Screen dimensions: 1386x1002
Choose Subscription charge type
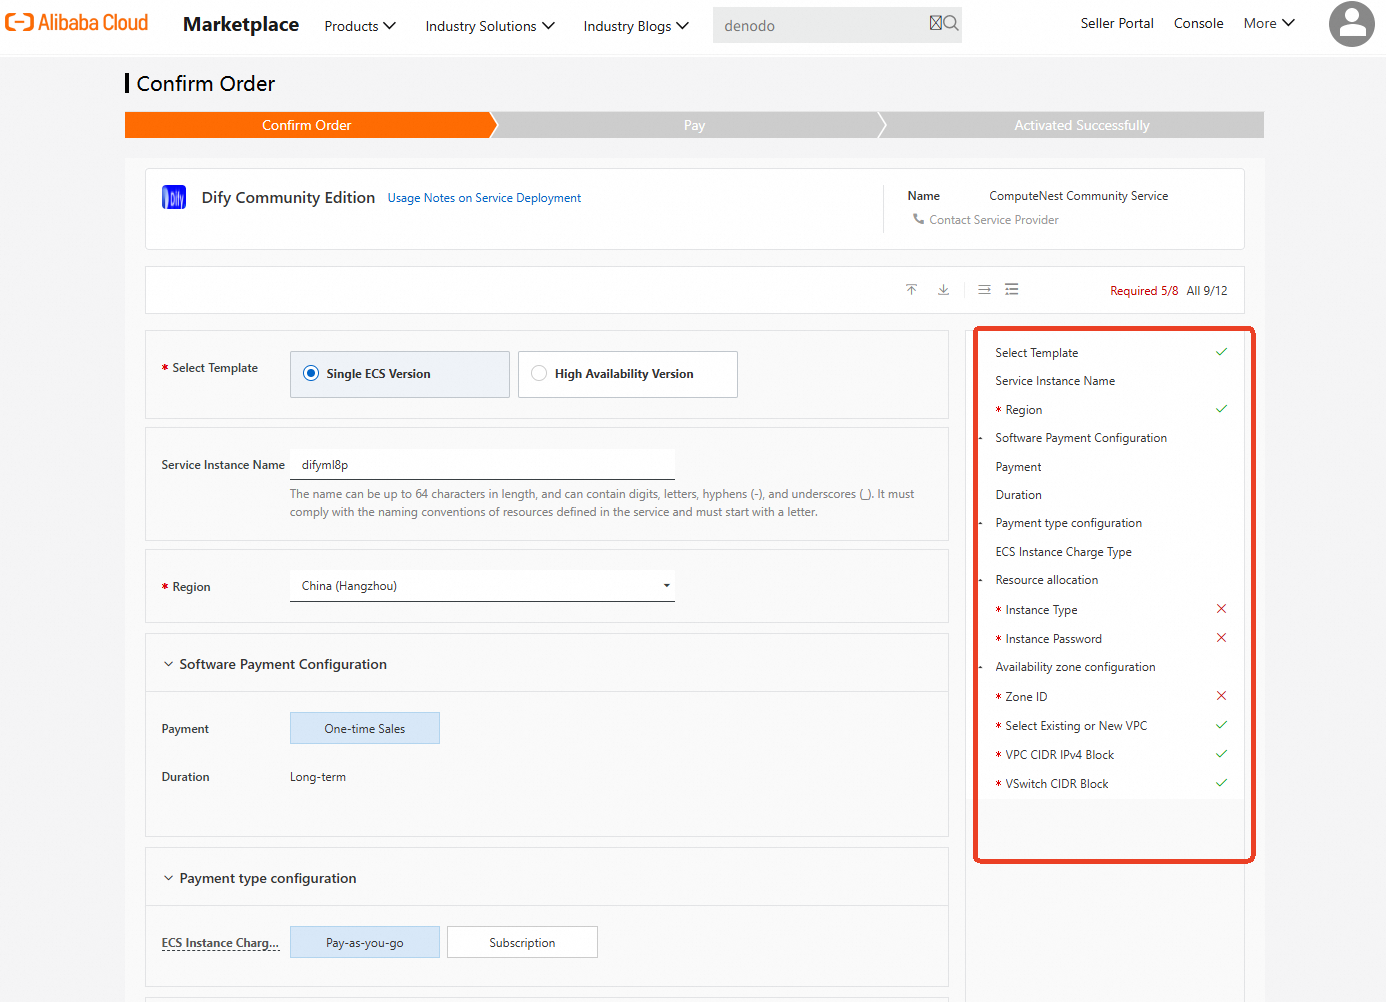522,942
